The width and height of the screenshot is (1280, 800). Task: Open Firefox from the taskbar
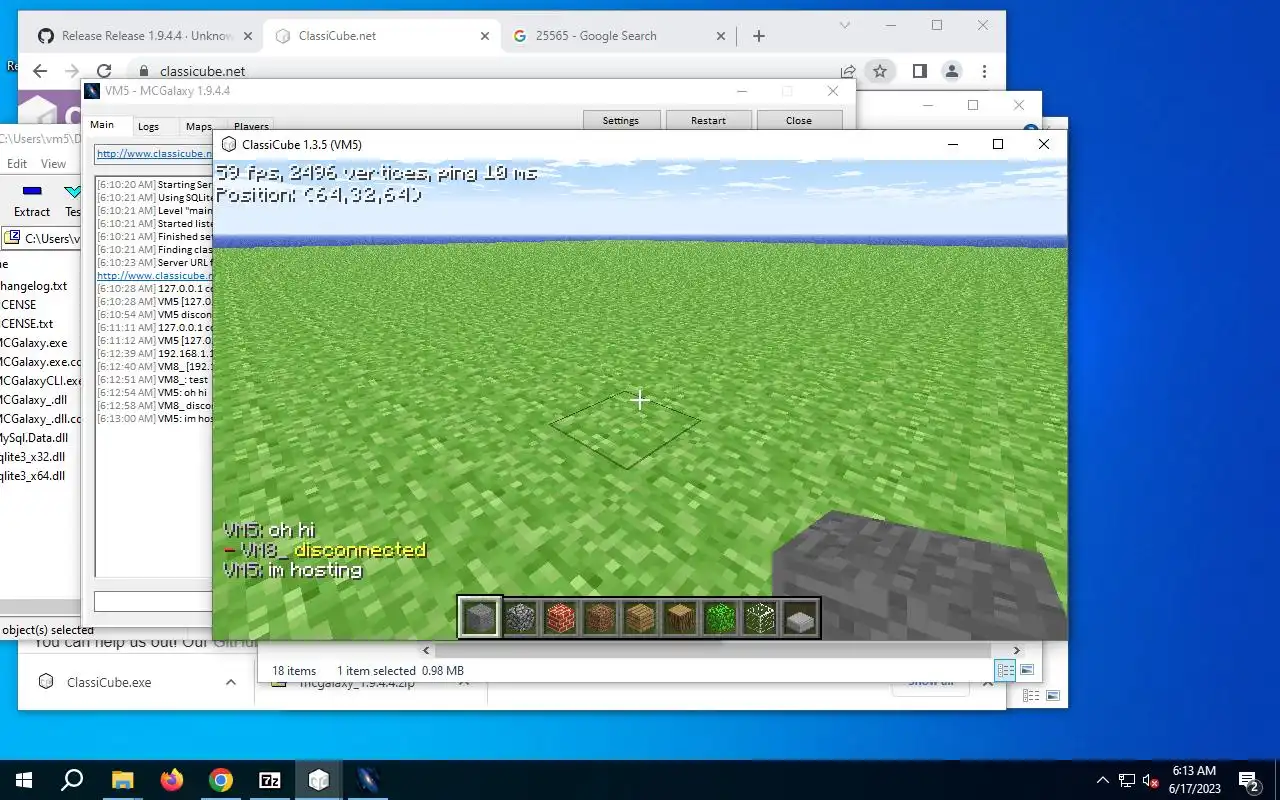point(172,780)
